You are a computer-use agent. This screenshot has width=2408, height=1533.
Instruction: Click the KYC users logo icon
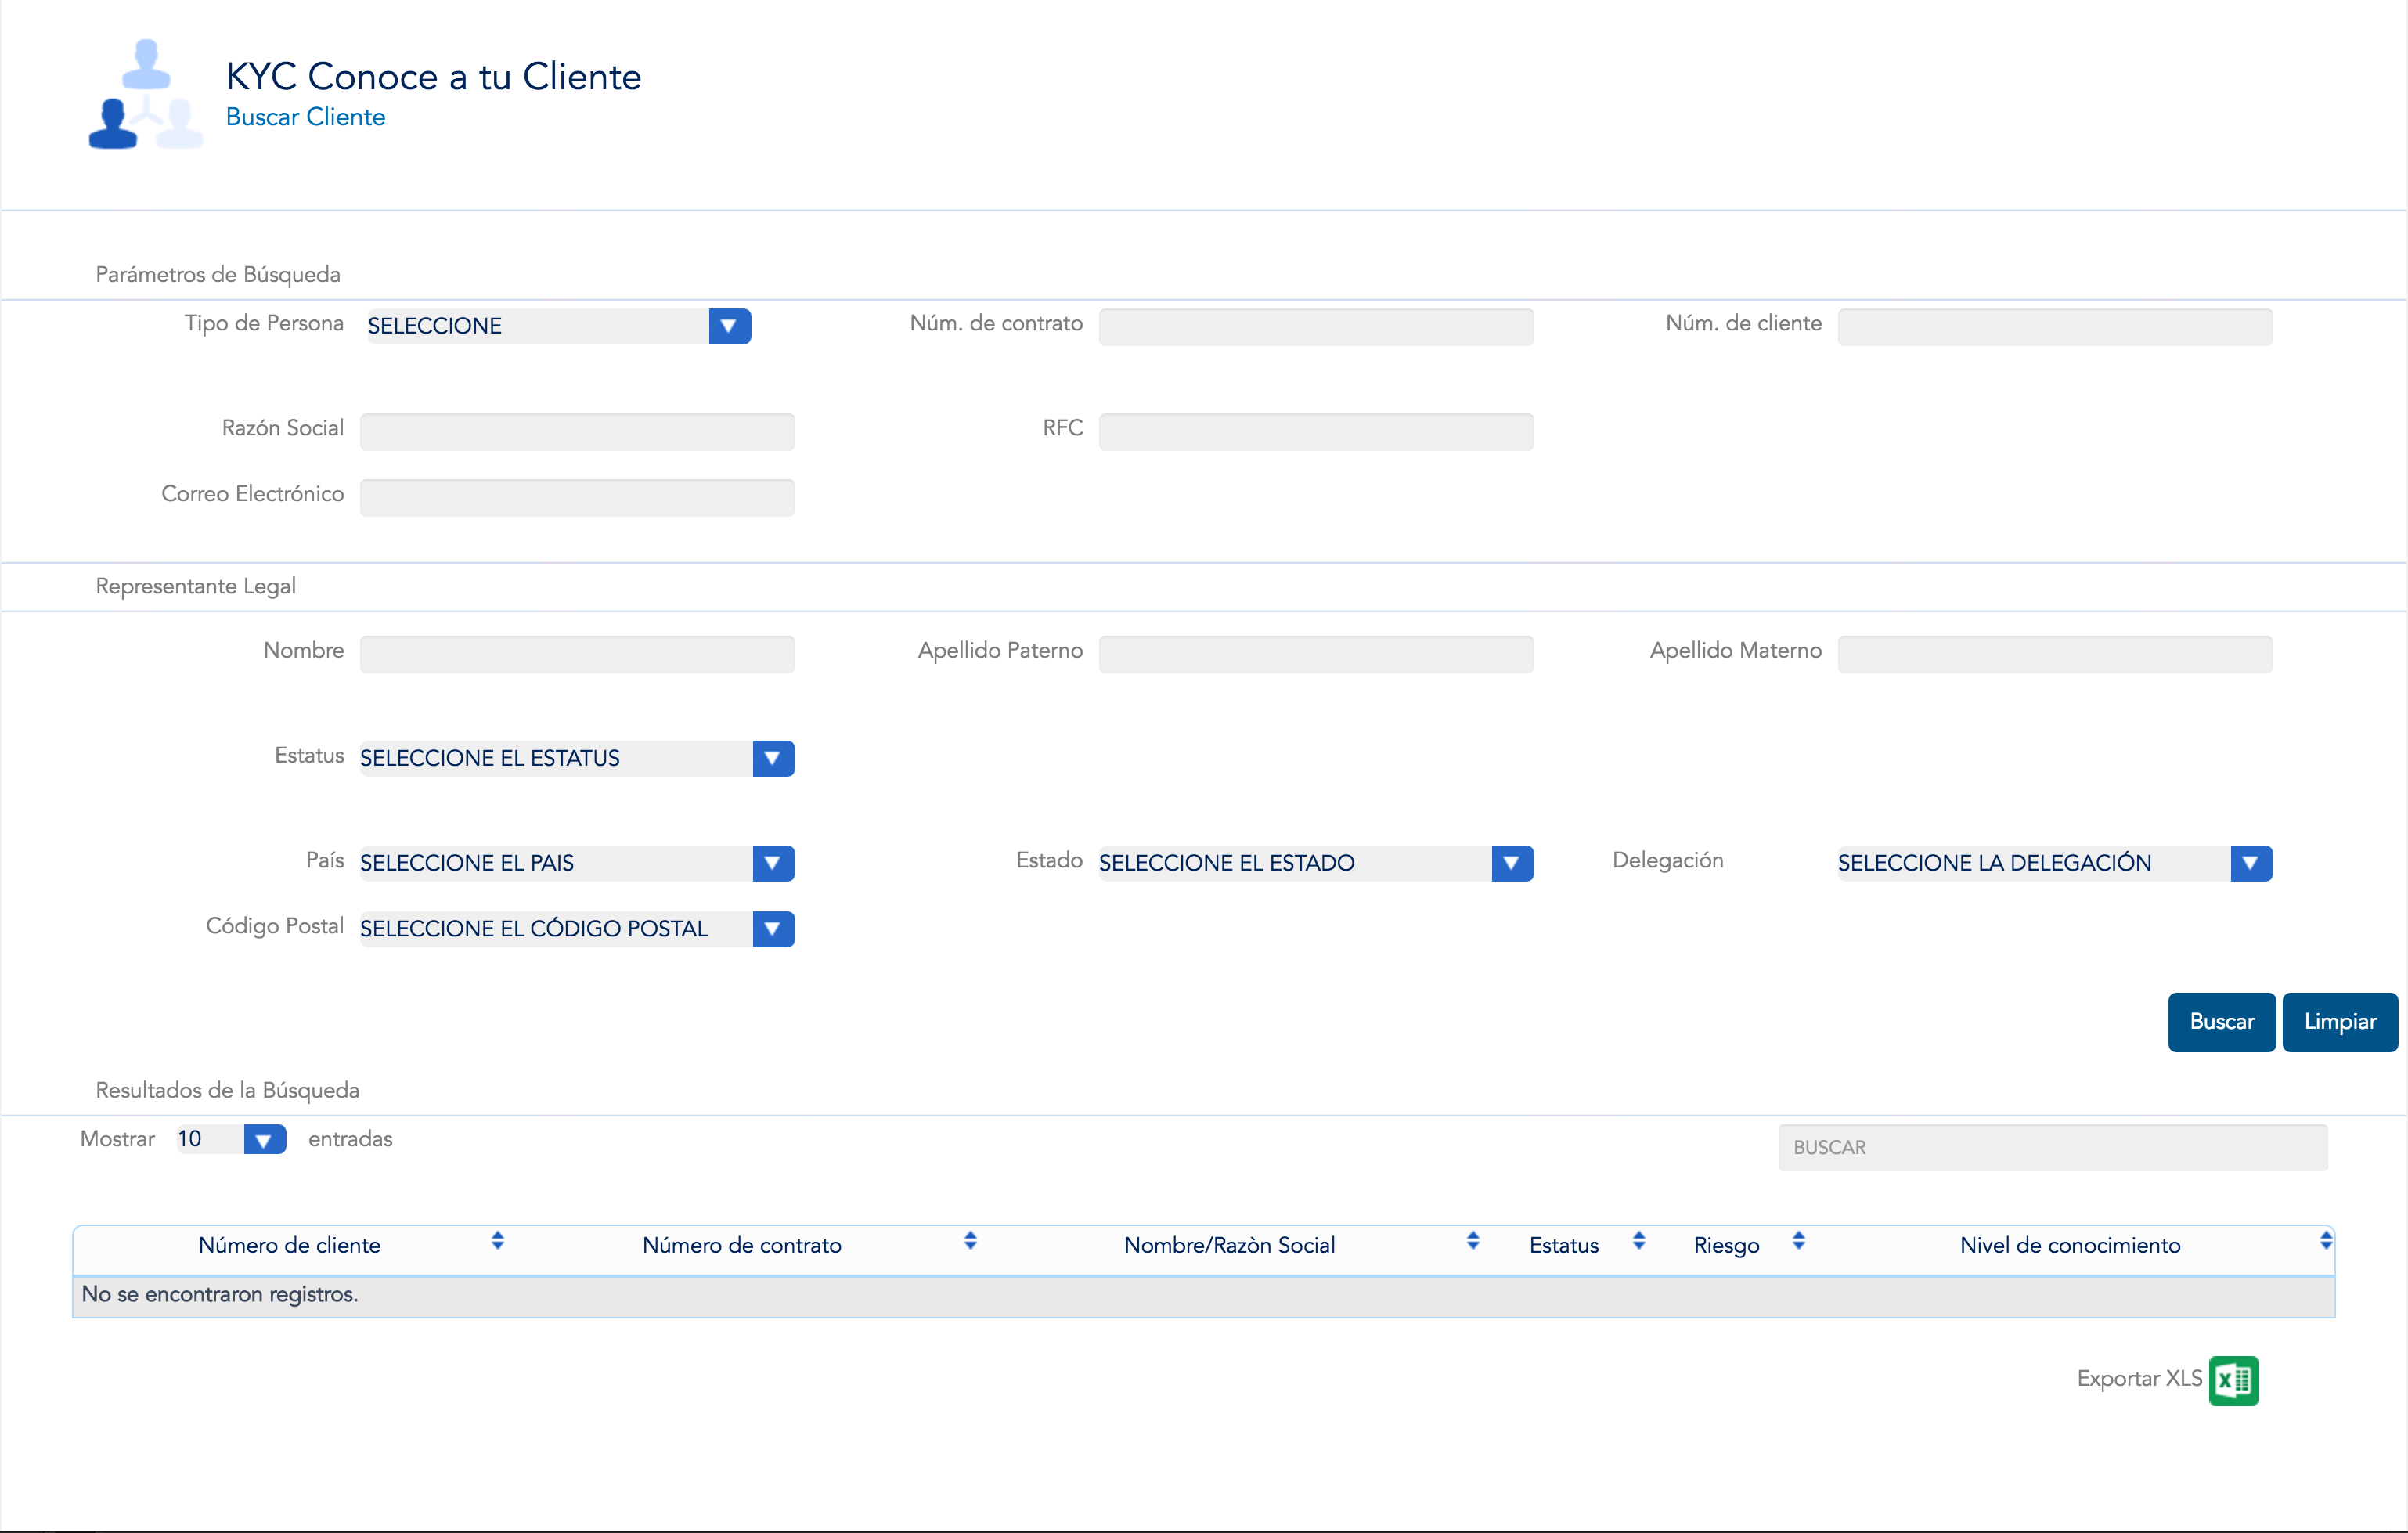(x=146, y=95)
